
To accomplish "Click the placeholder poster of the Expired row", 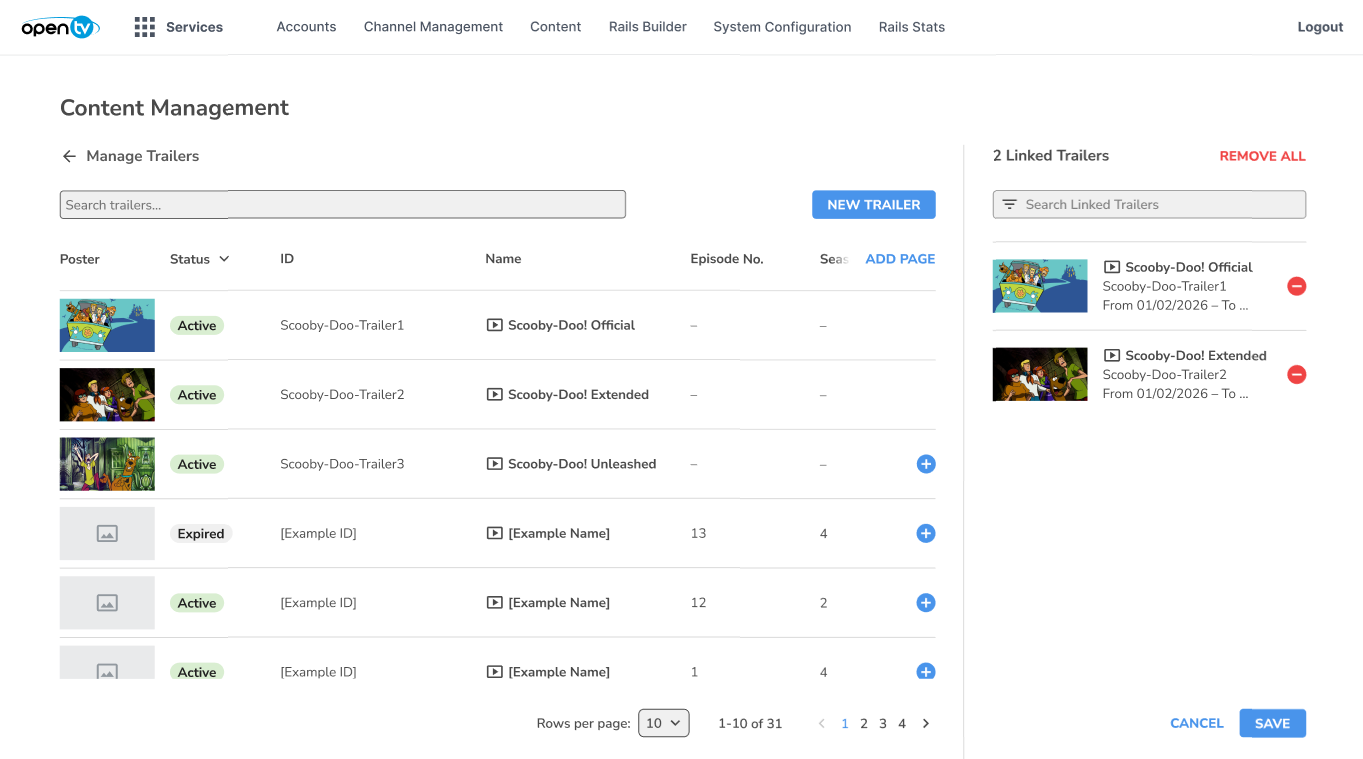I will pyautogui.click(x=107, y=533).
